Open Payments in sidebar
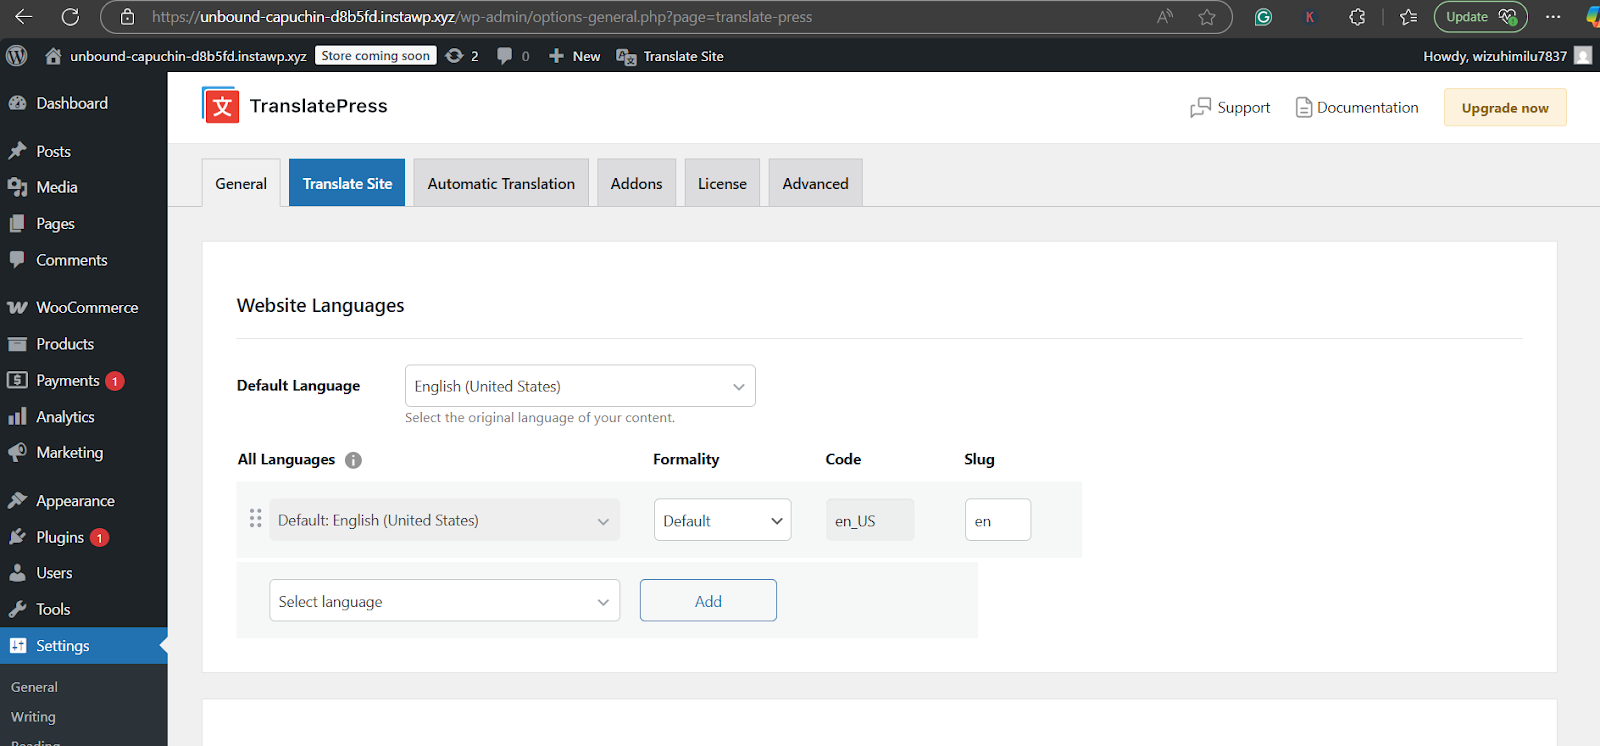The height and width of the screenshot is (746, 1600). (x=68, y=381)
